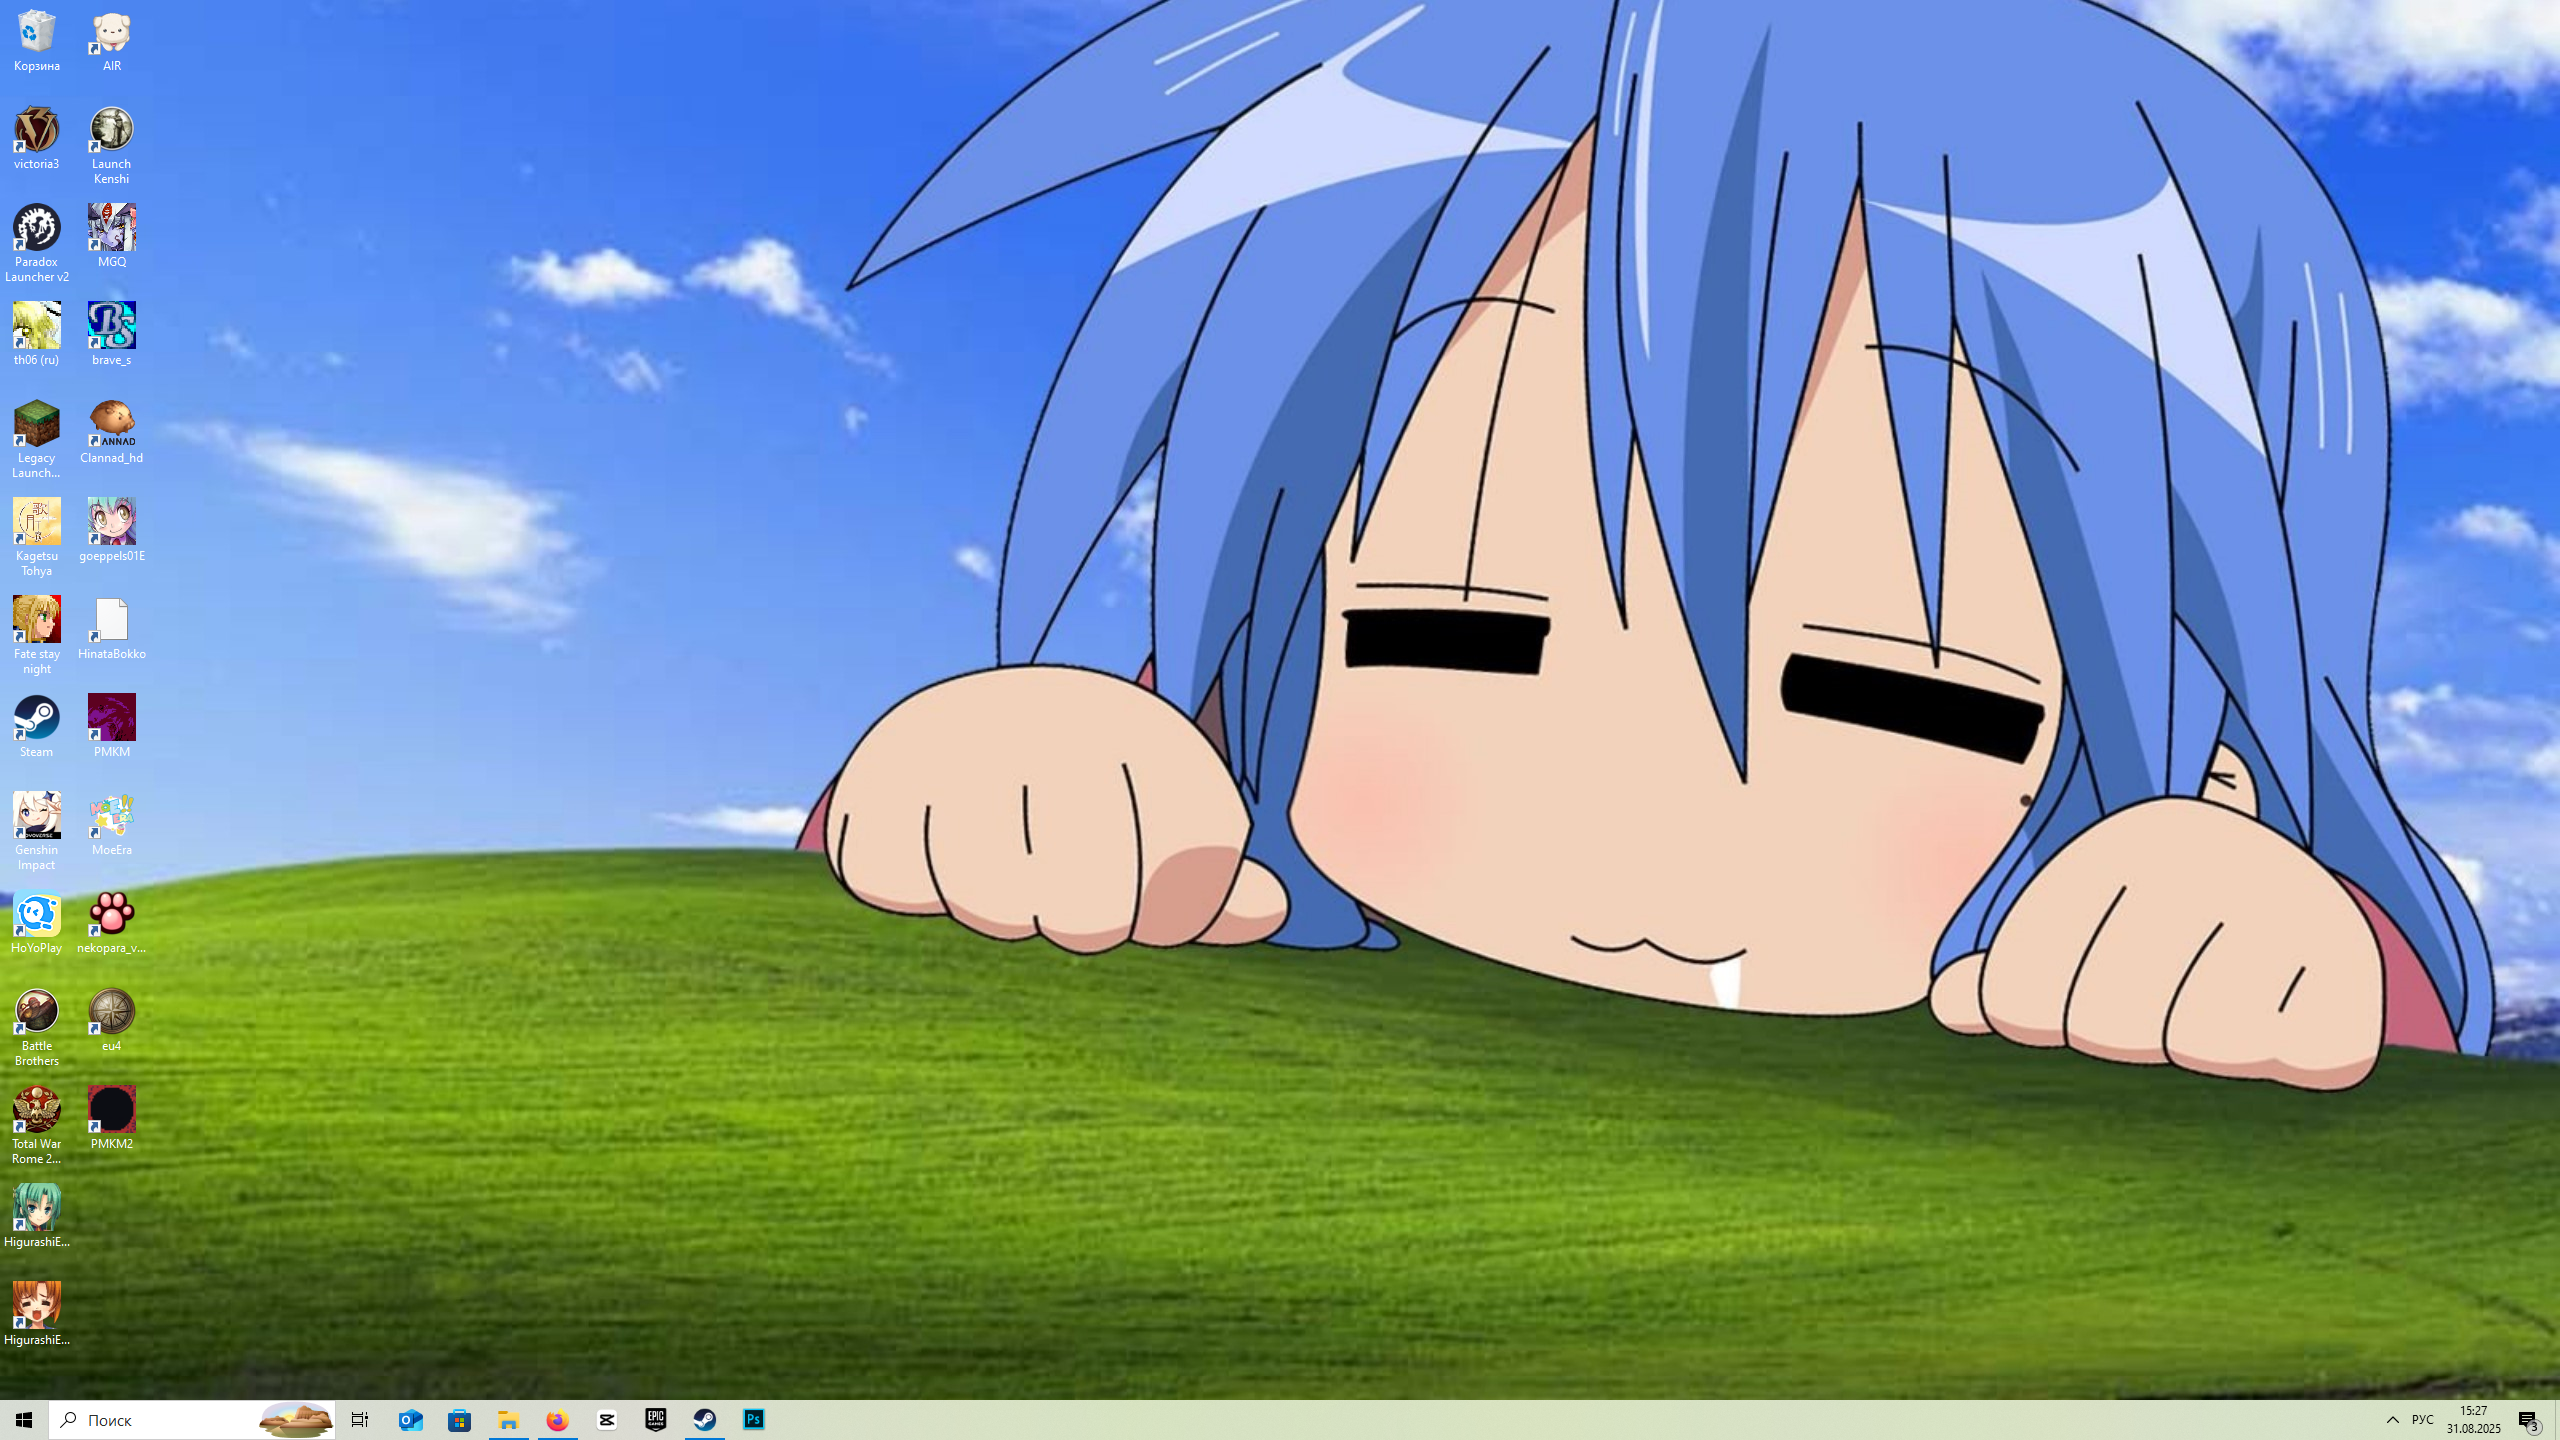Focus the Поиск taskbar search box

[x=192, y=1420]
